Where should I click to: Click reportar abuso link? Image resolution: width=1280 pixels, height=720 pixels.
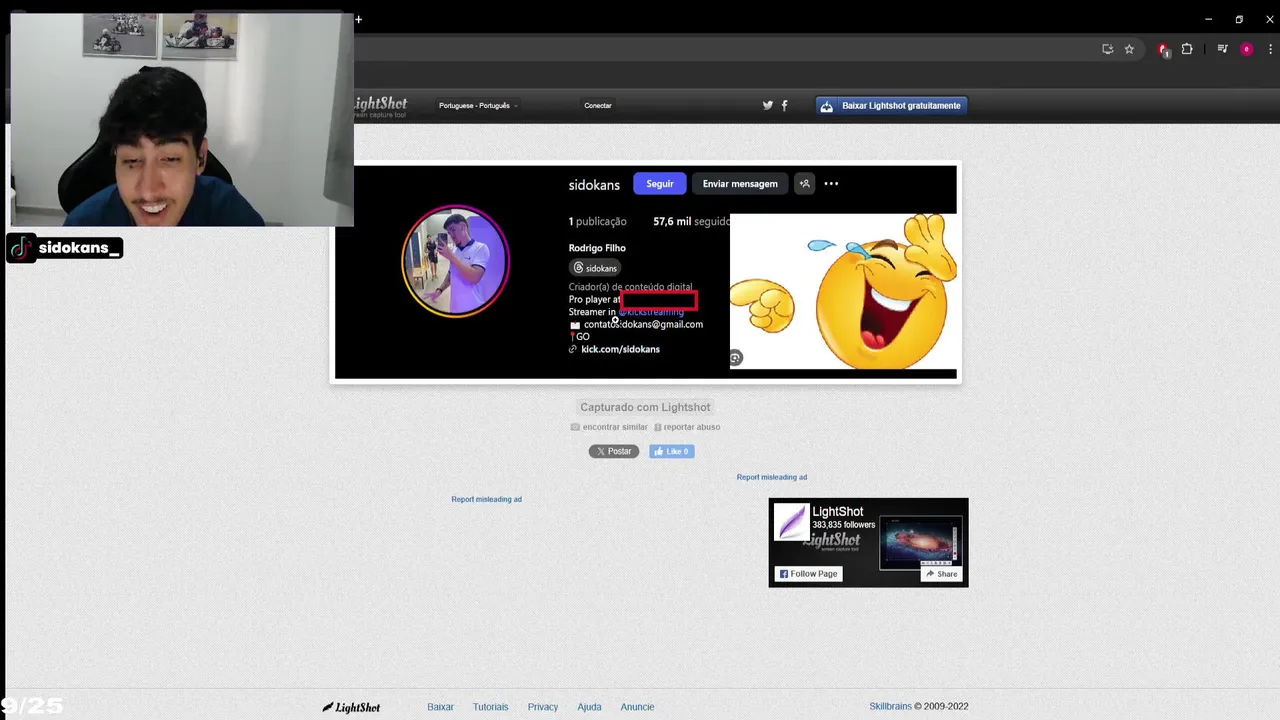687,427
